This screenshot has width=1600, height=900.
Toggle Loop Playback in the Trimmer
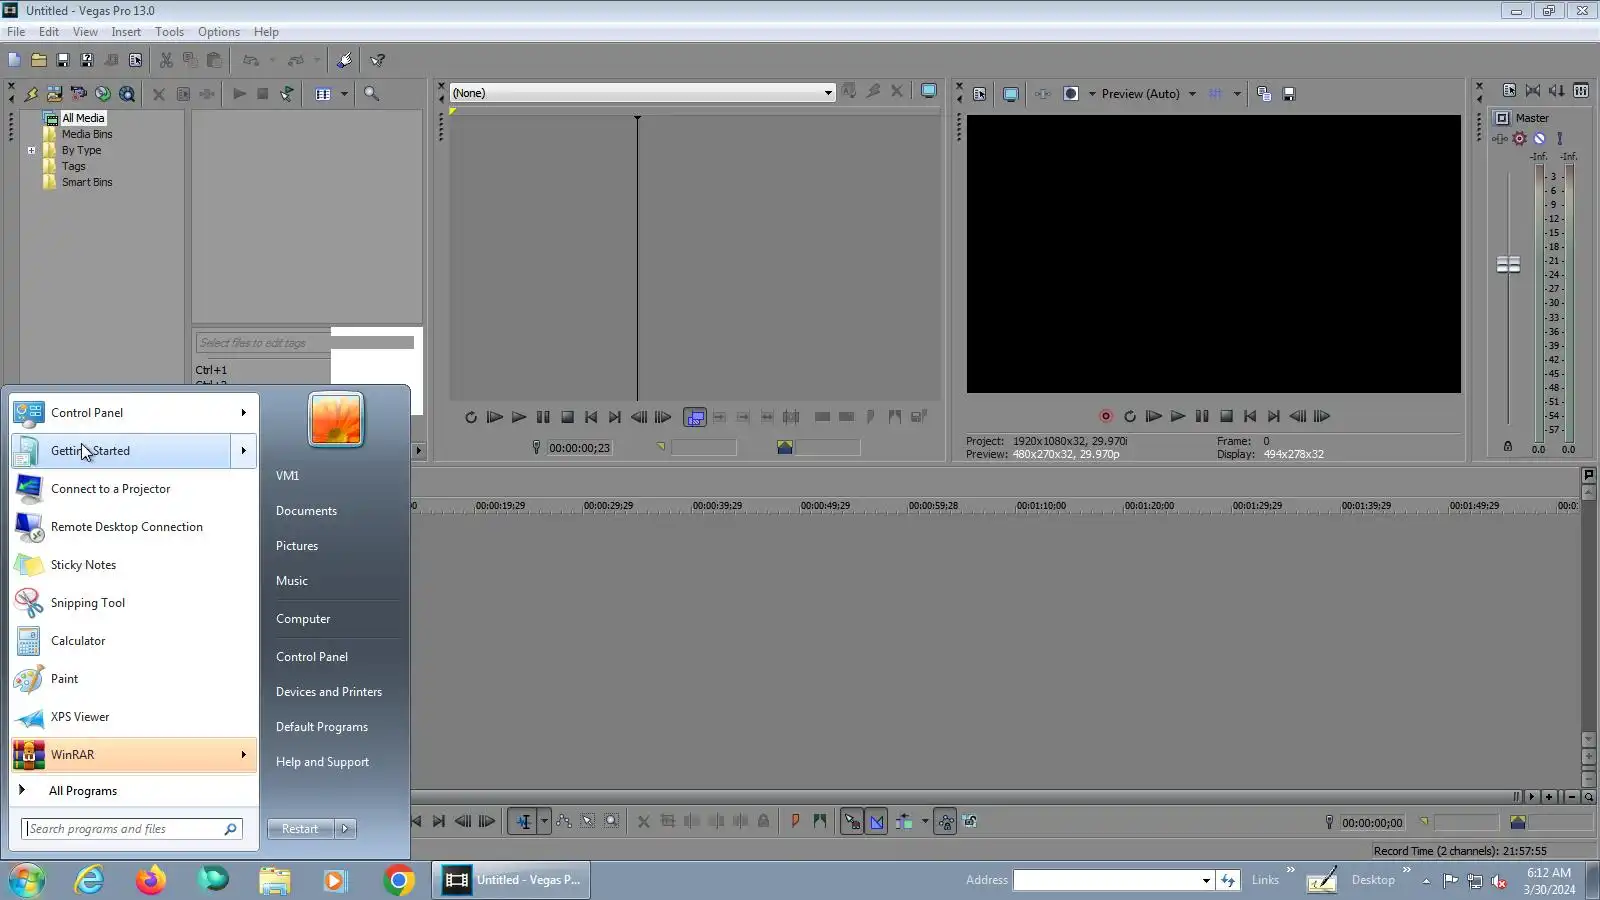pyautogui.click(x=471, y=417)
